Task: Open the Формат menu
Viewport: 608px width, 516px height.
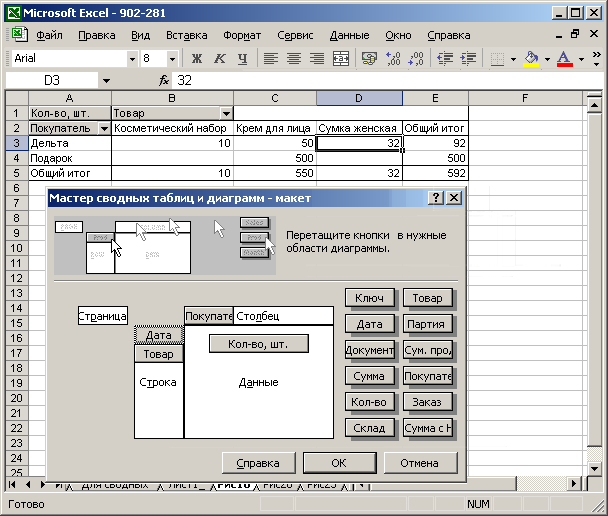Action: click(x=242, y=35)
